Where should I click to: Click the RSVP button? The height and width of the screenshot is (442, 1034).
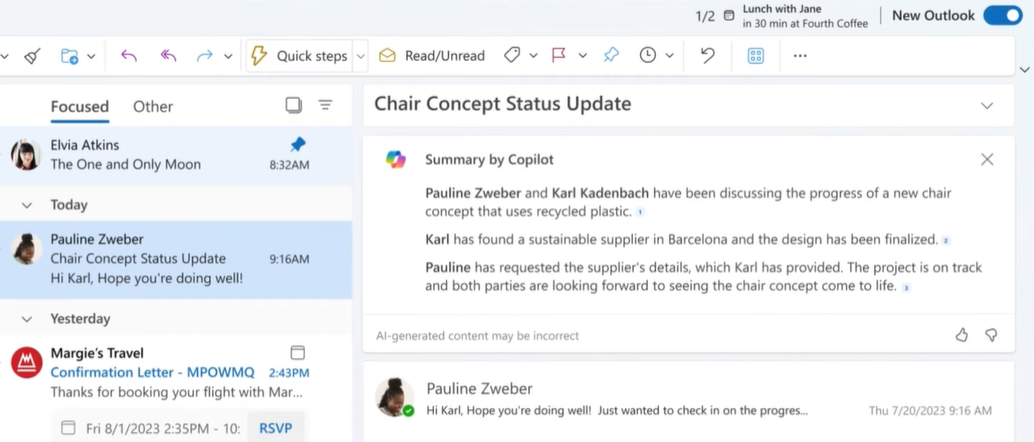click(x=276, y=428)
